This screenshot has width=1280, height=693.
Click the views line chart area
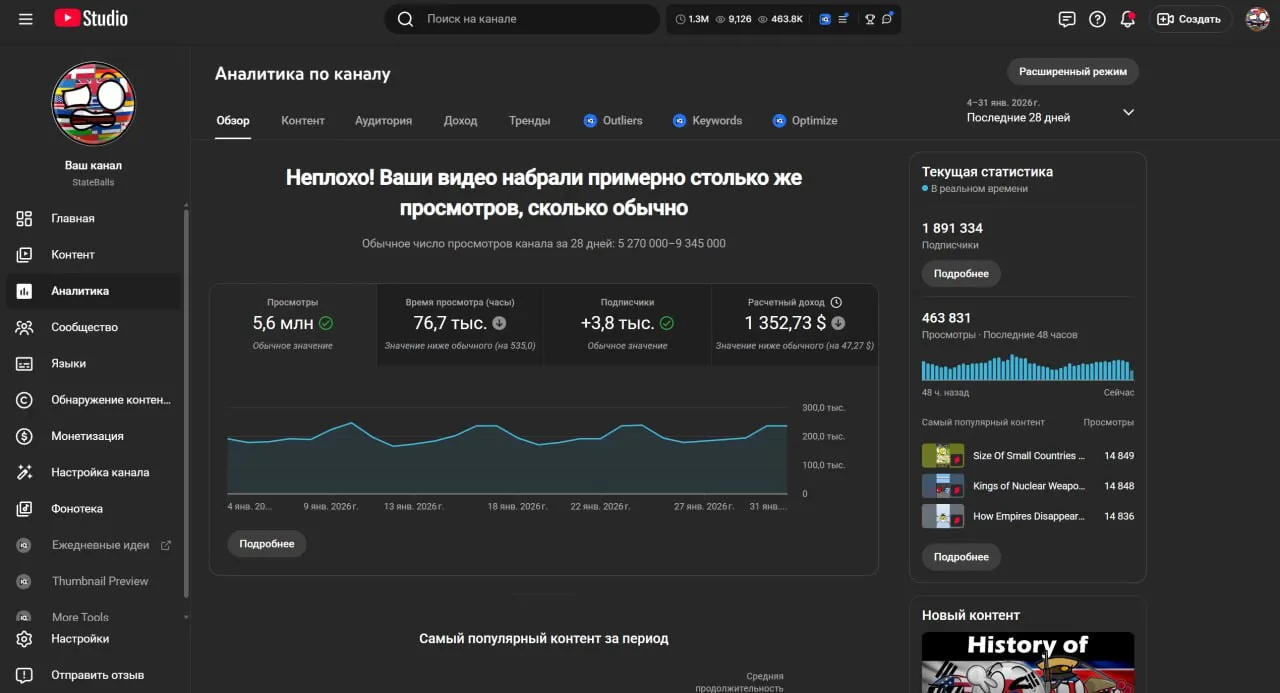pos(507,452)
